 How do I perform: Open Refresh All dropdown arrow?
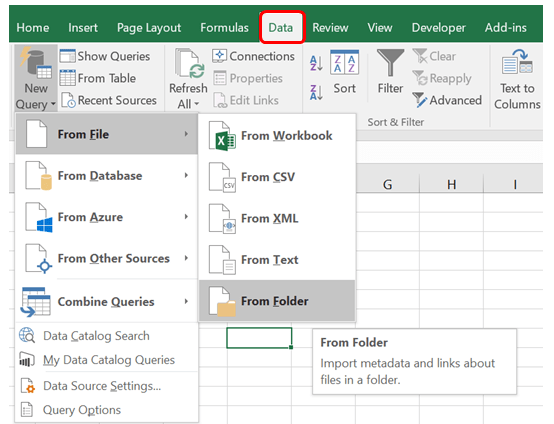pos(197,104)
